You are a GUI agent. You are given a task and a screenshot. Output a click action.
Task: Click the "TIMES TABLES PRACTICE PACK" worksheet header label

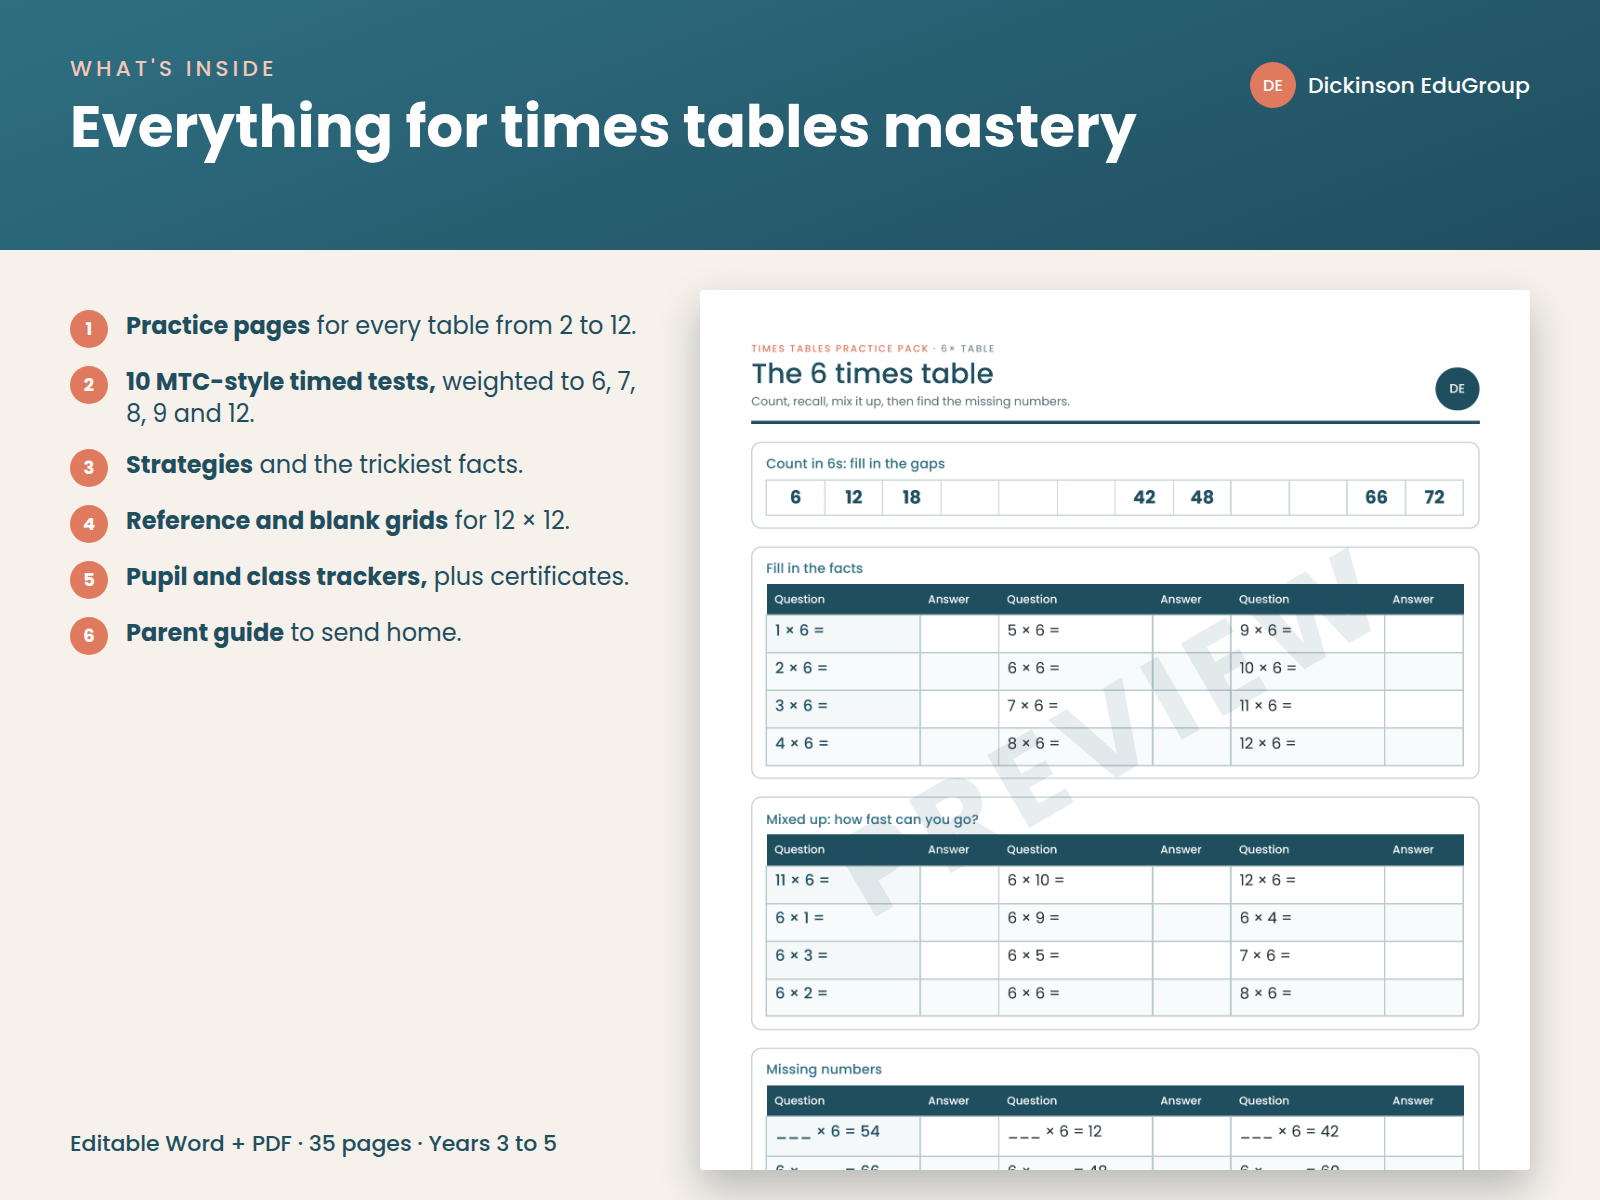[840, 349]
